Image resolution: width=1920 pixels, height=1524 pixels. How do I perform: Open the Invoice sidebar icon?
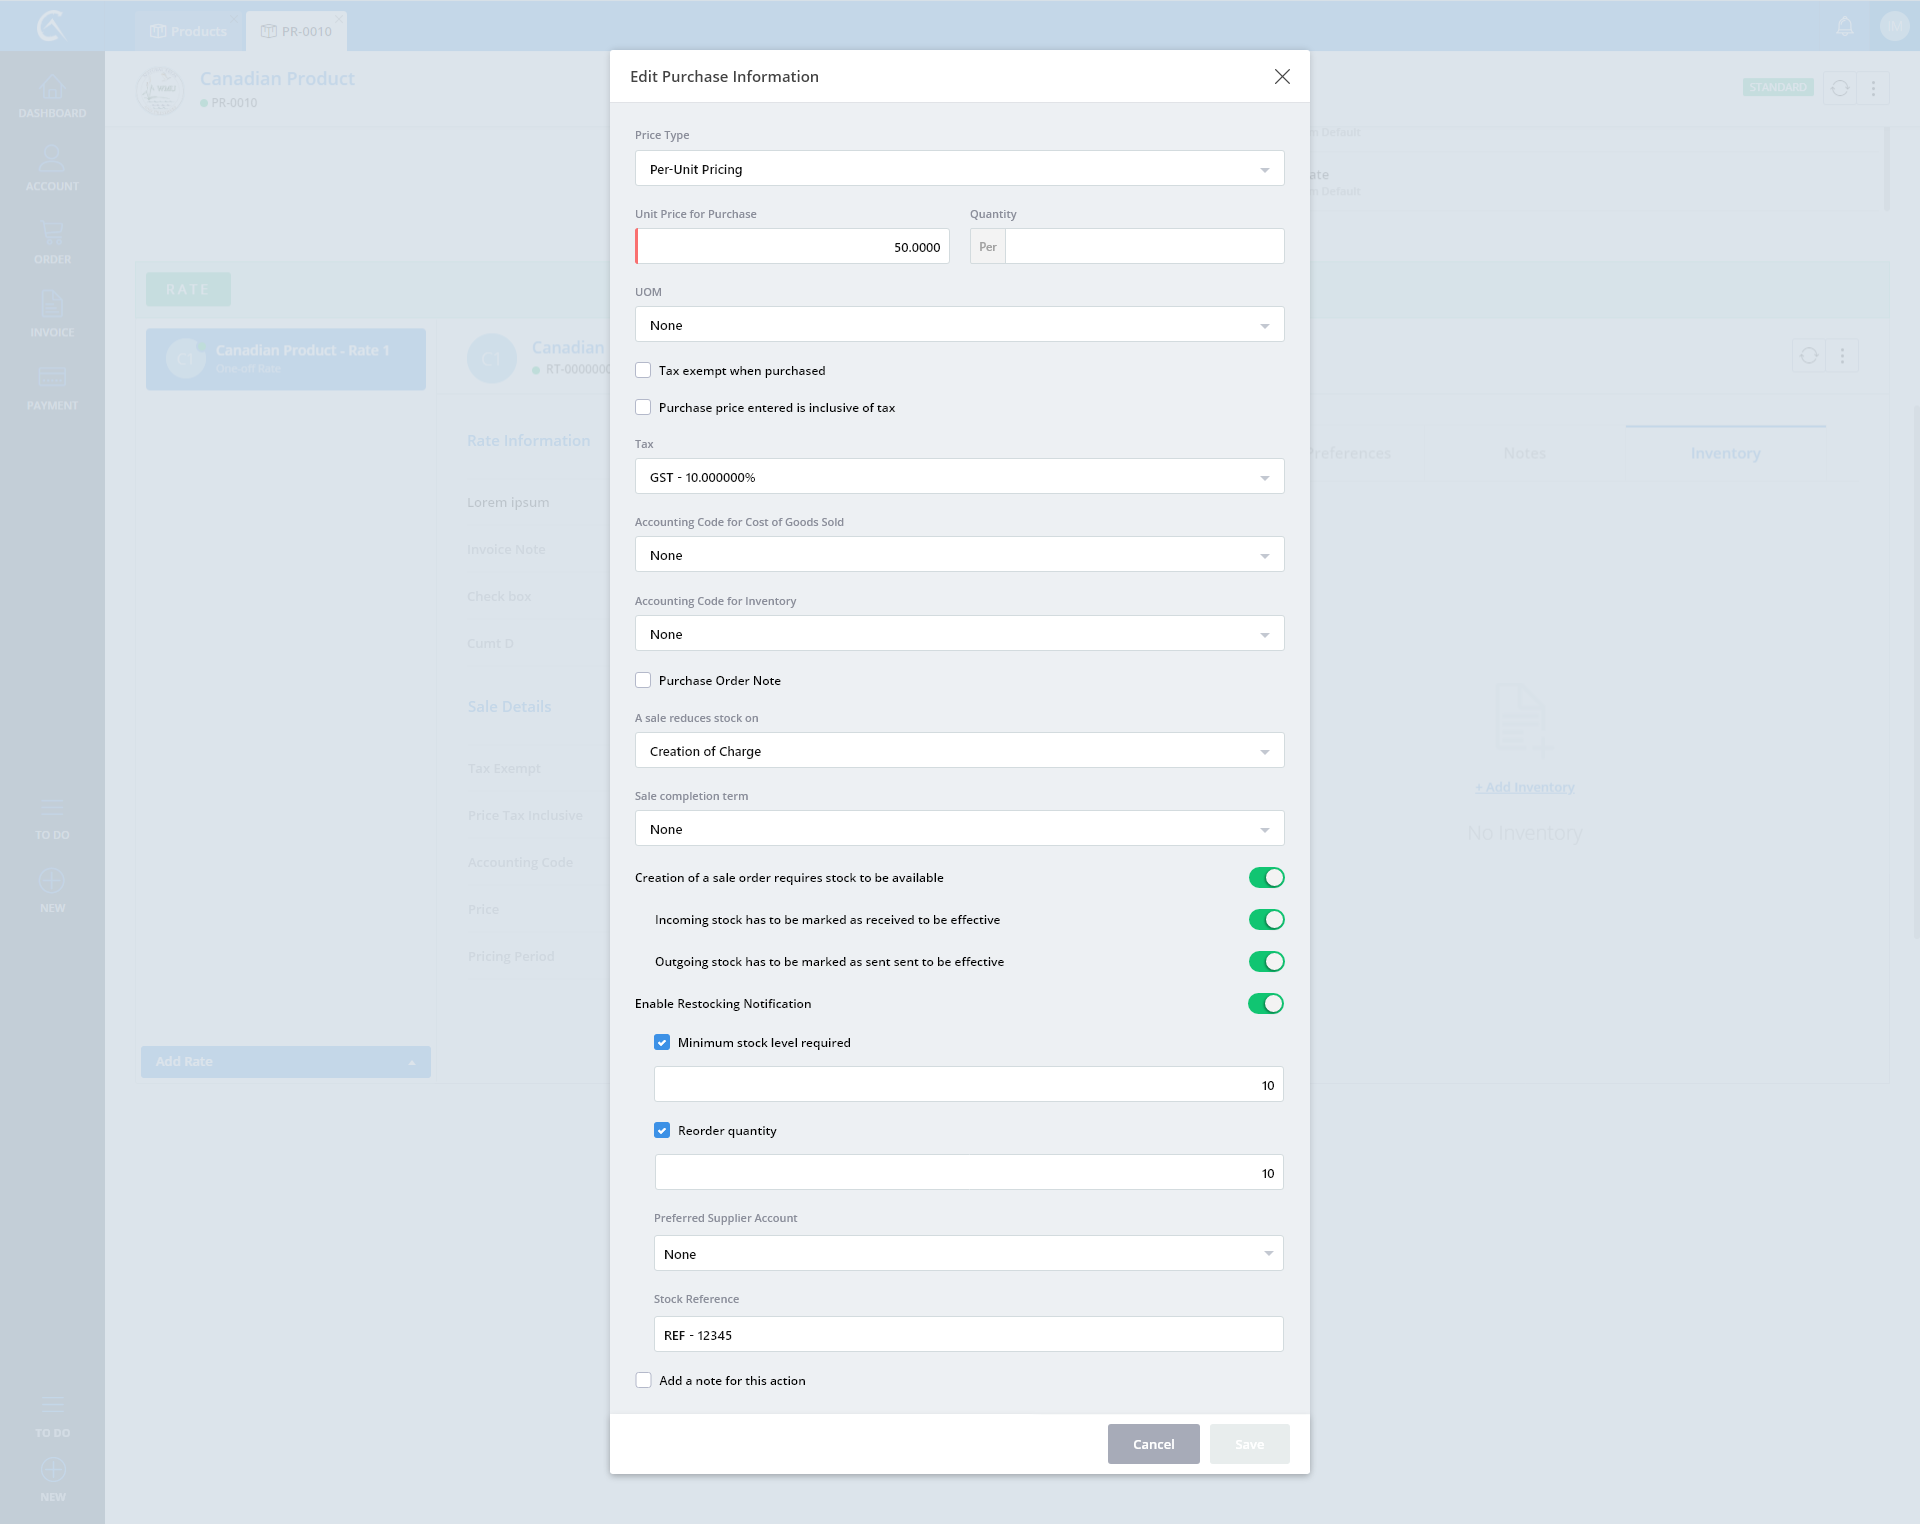pyautogui.click(x=52, y=311)
